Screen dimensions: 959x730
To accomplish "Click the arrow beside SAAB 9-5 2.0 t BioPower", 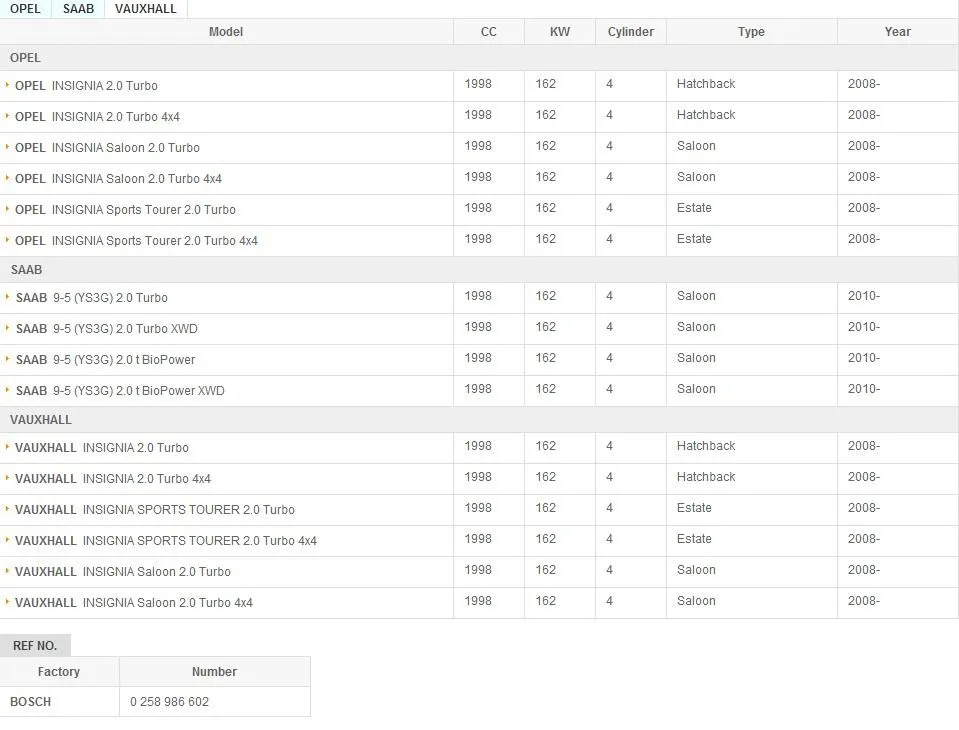I will click(7, 359).
